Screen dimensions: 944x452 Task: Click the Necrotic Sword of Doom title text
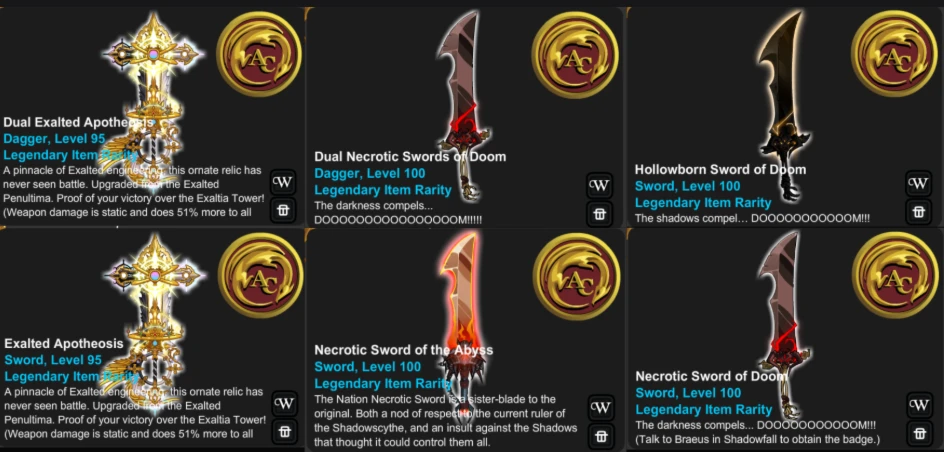pos(711,376)
